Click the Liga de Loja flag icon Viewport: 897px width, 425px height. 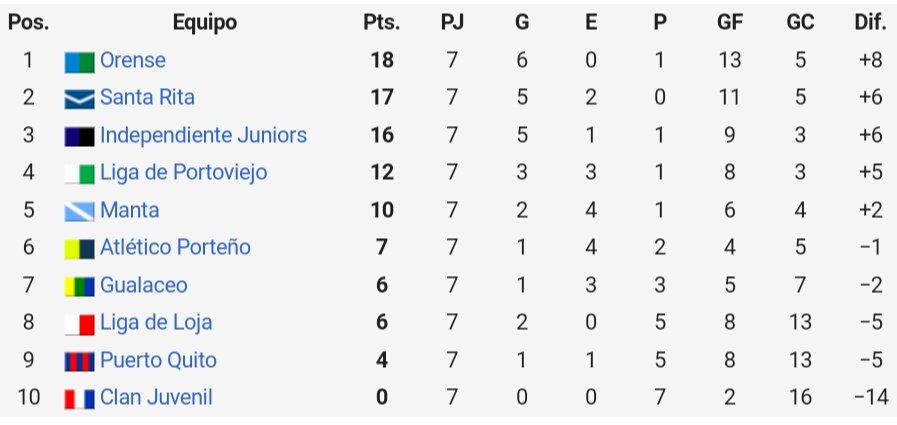79,324
